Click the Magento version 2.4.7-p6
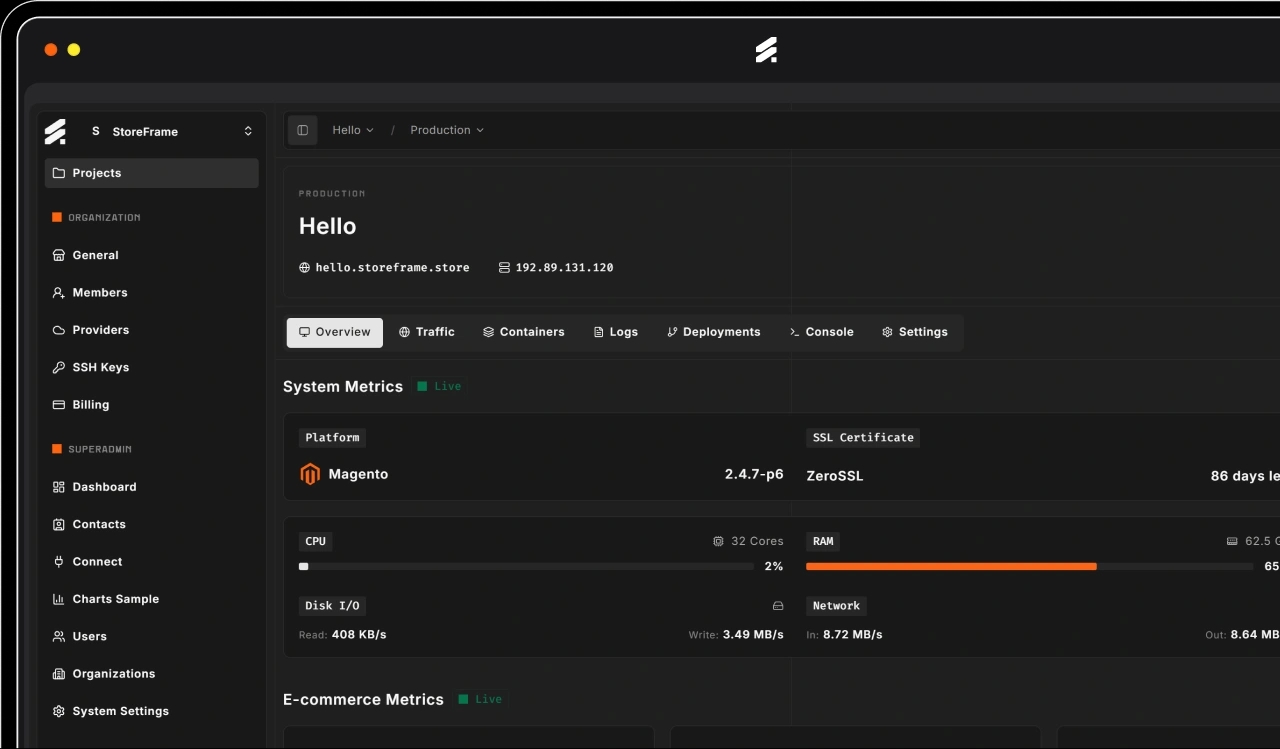Viewport: 1280px width, 749px height. [754, 474]
